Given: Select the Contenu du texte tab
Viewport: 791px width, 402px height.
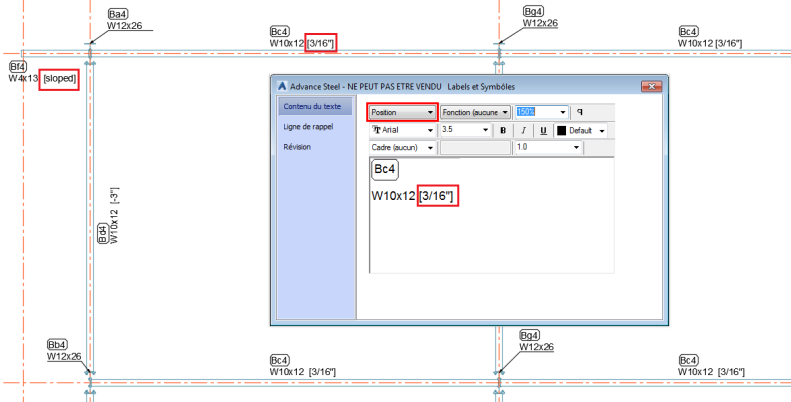Looking at the screenshot, I should click(x=315, y=106).
